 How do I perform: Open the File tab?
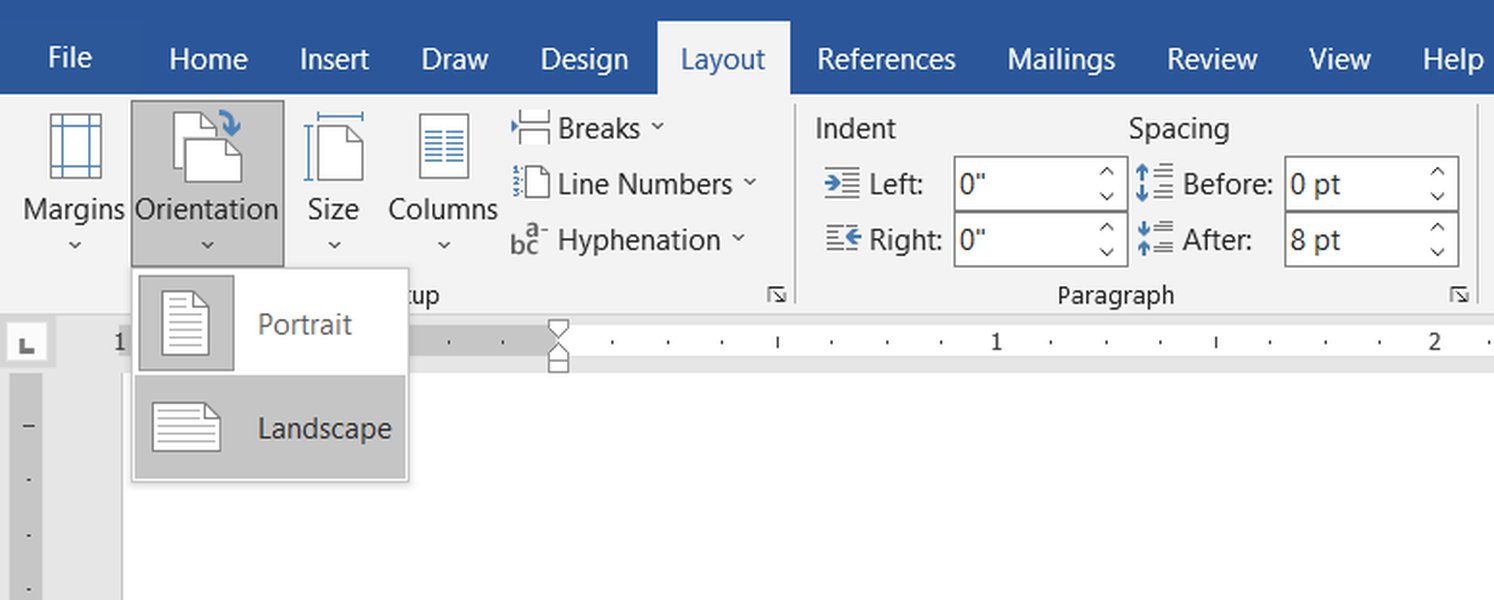[70, 58]
